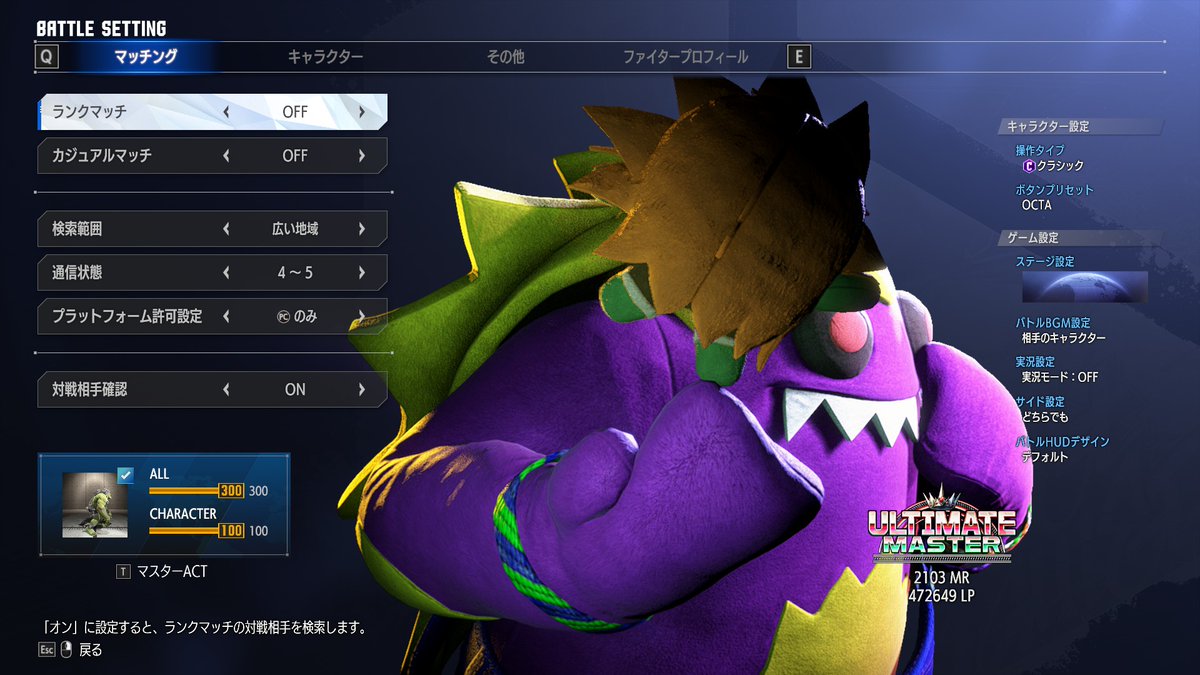Click the T key マスターACT prompt
This screenshot has height=675, width=1200.
coord(161,572)
